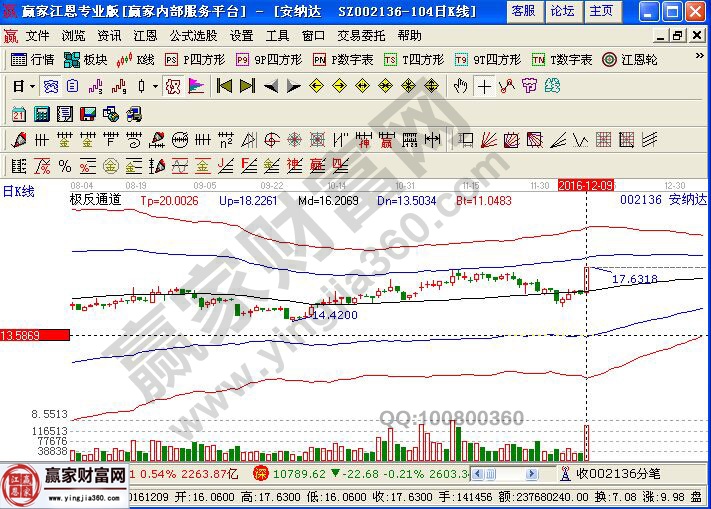Go to 主页 home page button
This screenshot has height=509, width=711.
tap(601, 11)
